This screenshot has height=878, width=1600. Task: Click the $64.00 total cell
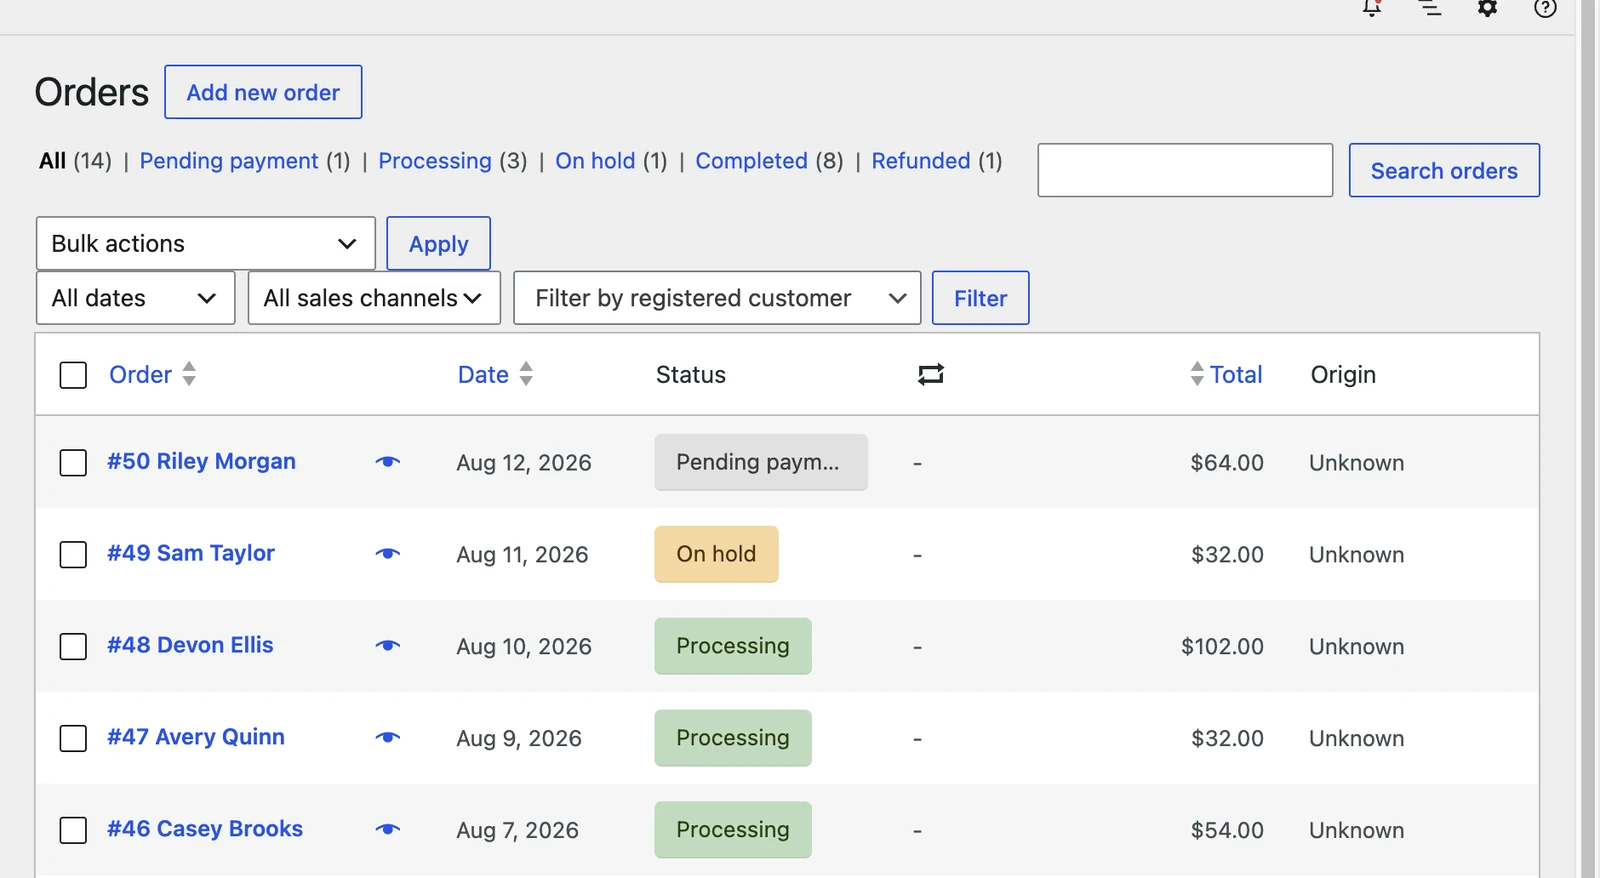coord(1227,463)
